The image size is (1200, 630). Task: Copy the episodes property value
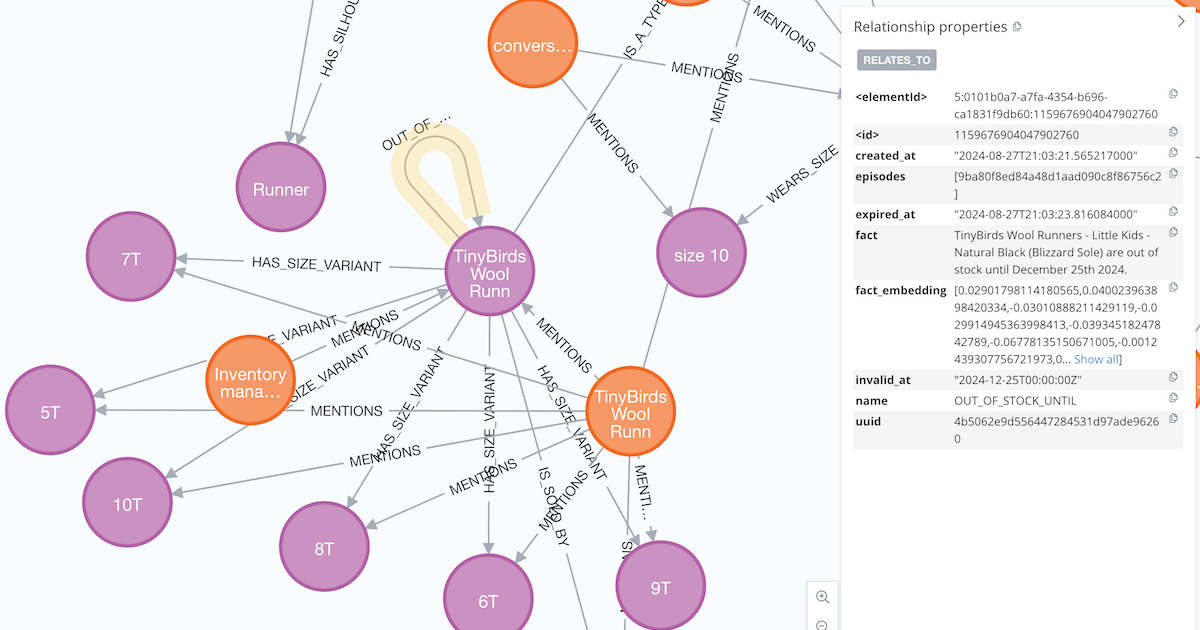coord(1174,175)
